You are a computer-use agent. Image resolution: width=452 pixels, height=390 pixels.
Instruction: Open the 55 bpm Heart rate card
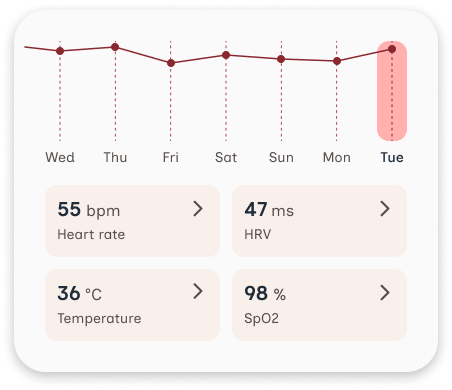[132, 221]
